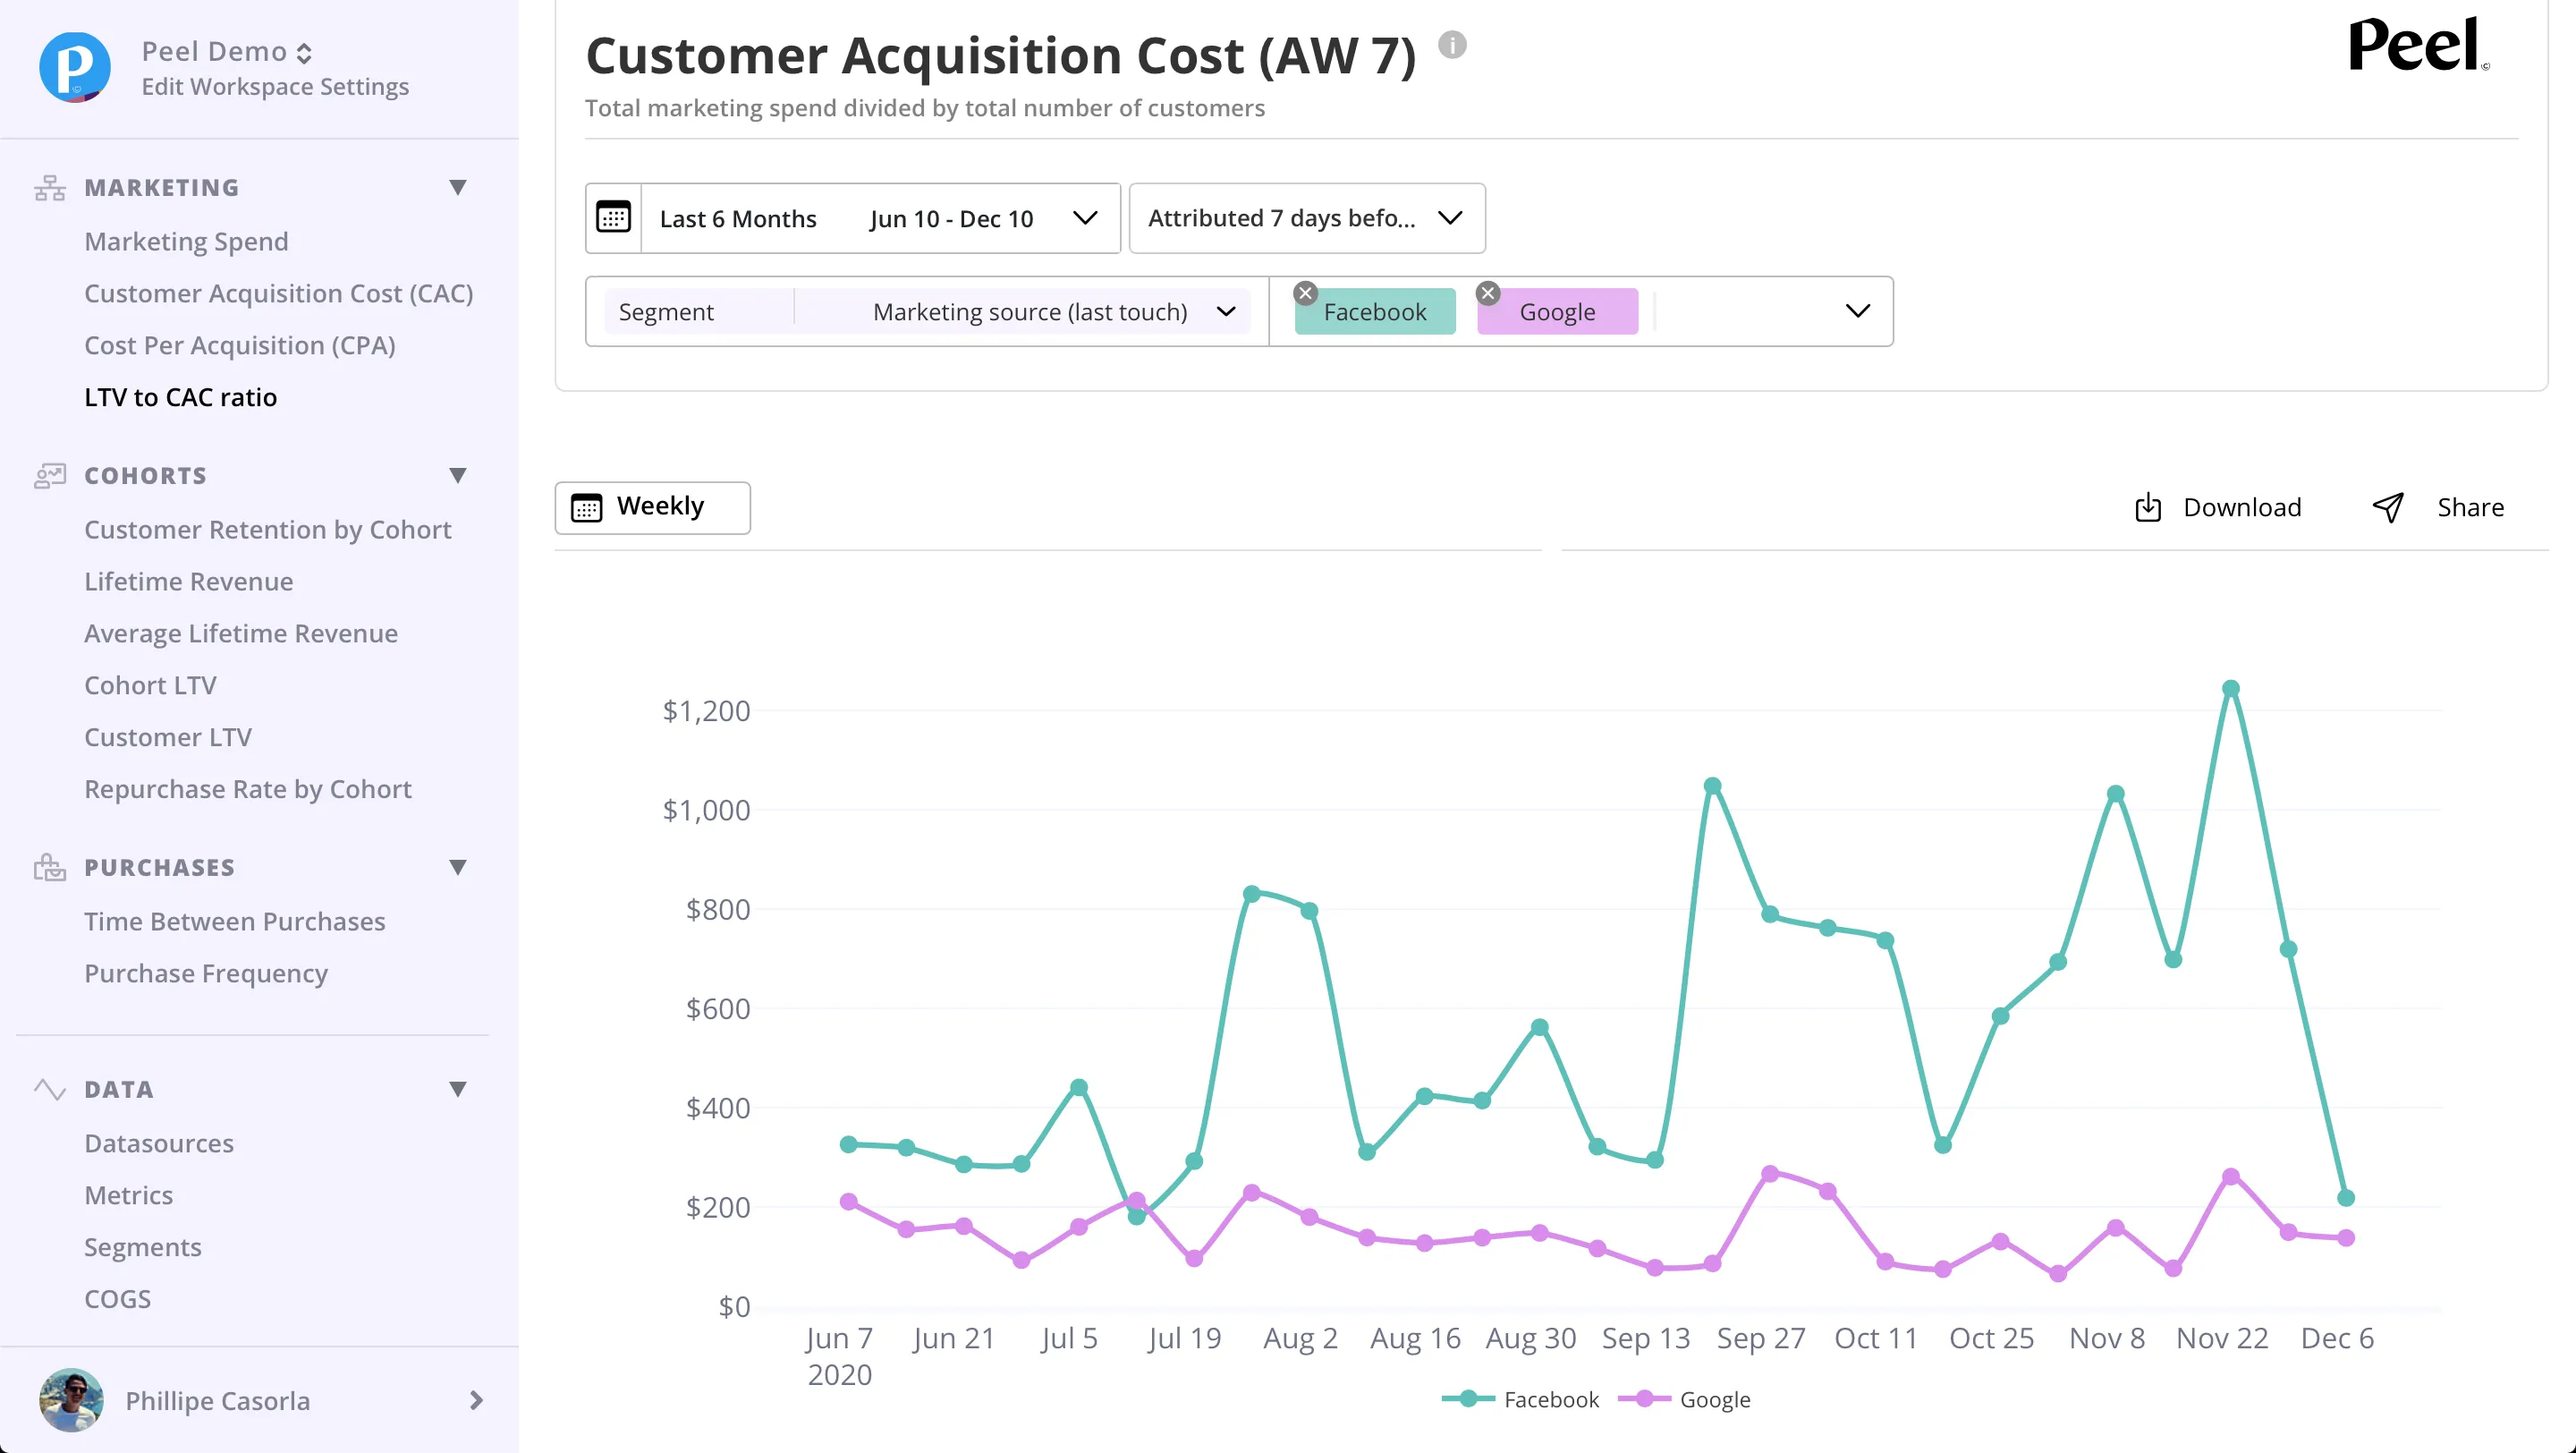Click the Download icon above the chart
Screen dimensions: 2576x1453
(x=2148, y=508)
